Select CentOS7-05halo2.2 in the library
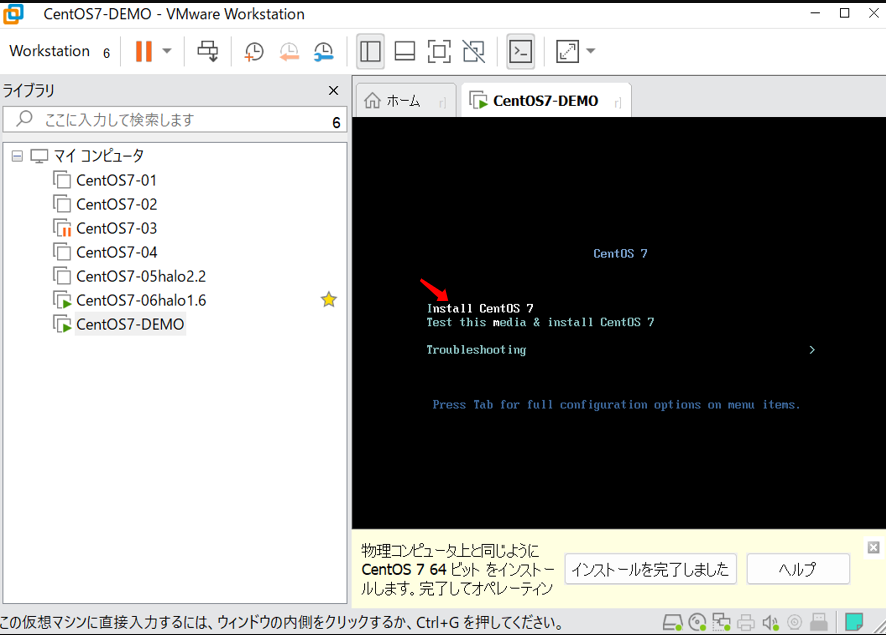Screen dimensions: 886x635 tap(141, 276)
